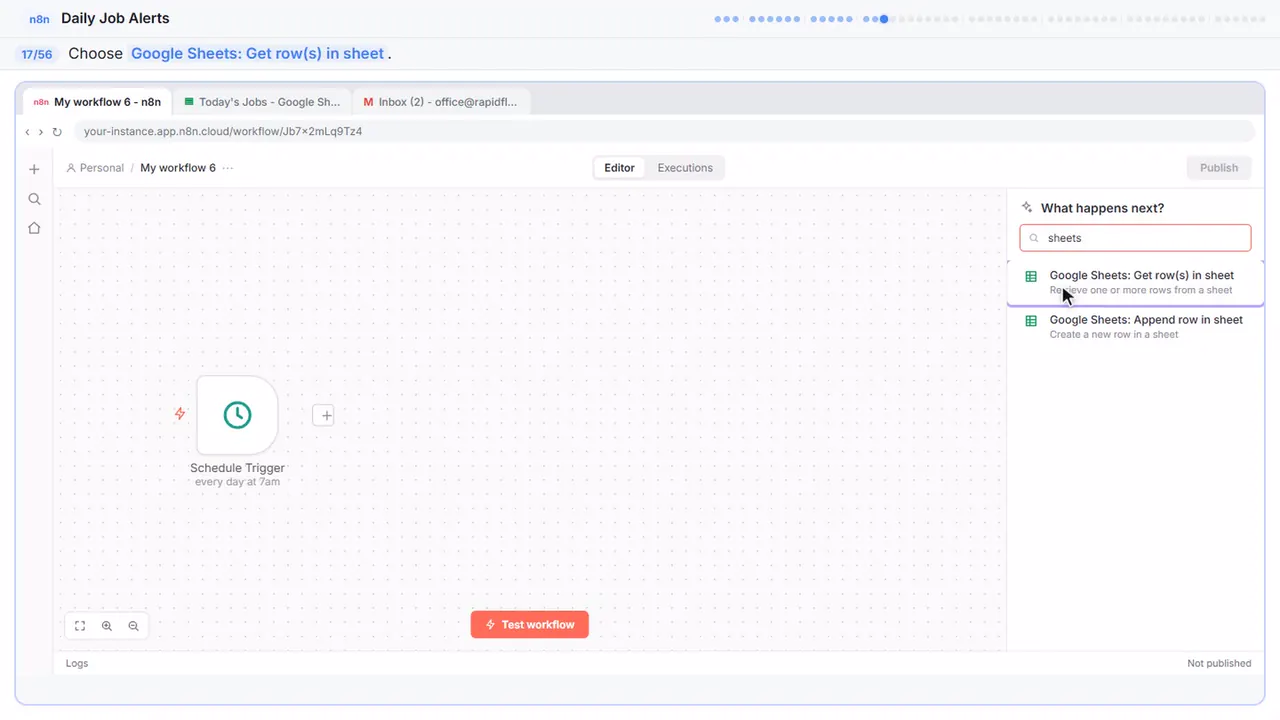
Task: Open the Today's Jobs Google Sheets tab
Action: [x=262, y=102]
